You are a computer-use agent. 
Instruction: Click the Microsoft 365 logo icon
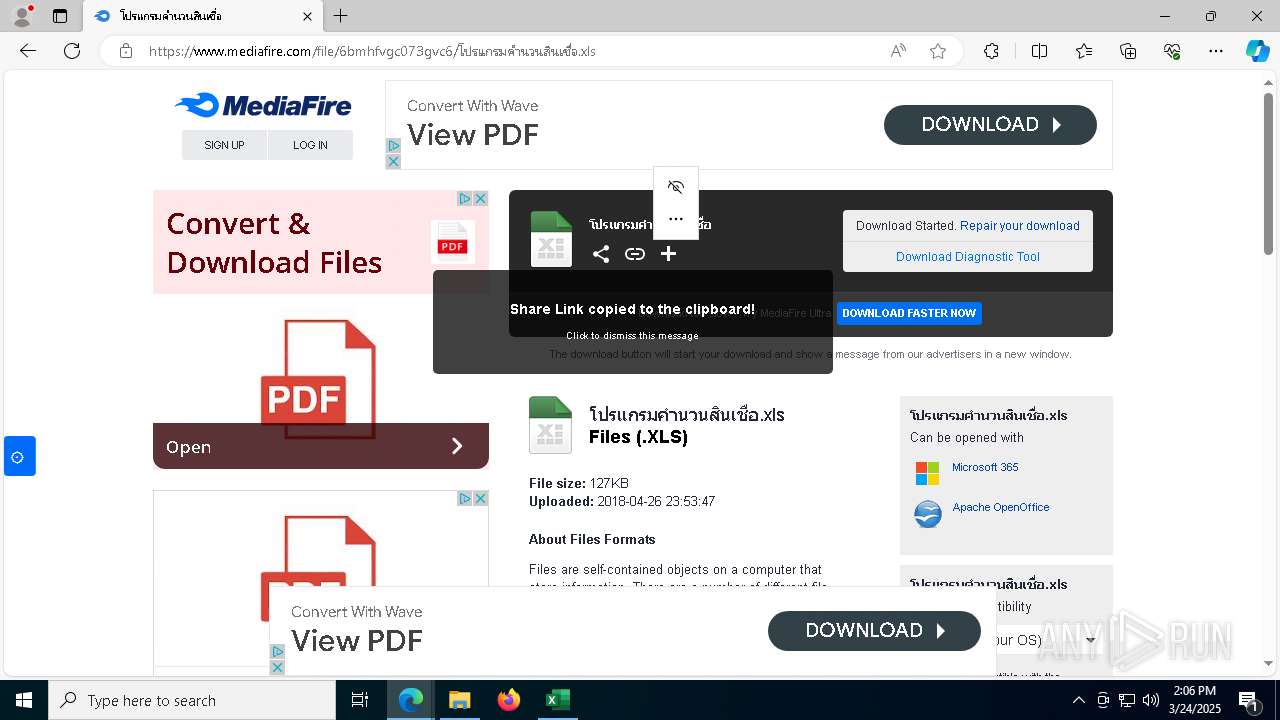[928, 473]
